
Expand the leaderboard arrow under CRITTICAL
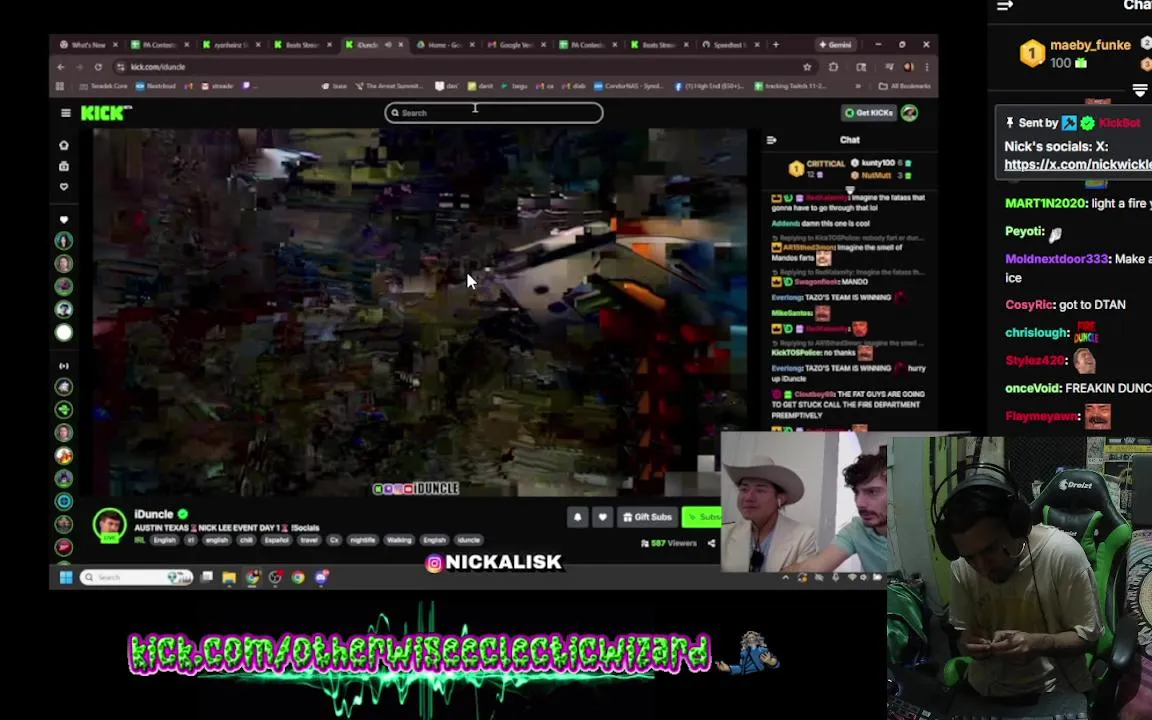850,190
